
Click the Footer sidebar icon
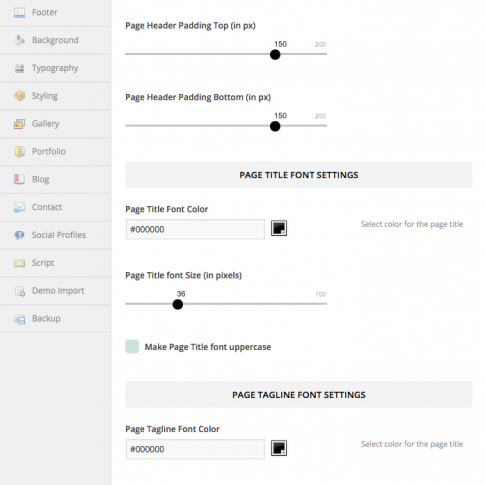[x=19, y=13]
